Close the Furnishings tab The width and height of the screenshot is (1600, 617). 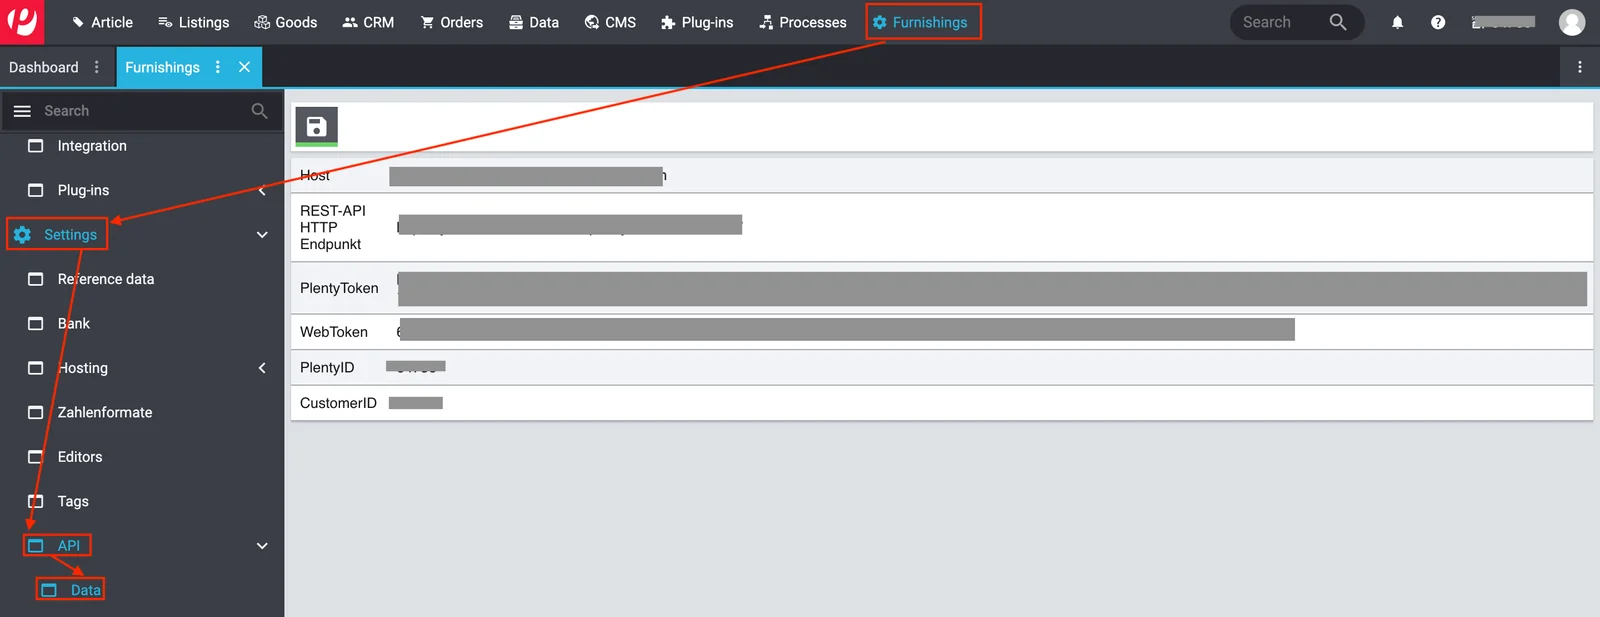(244, 67)
